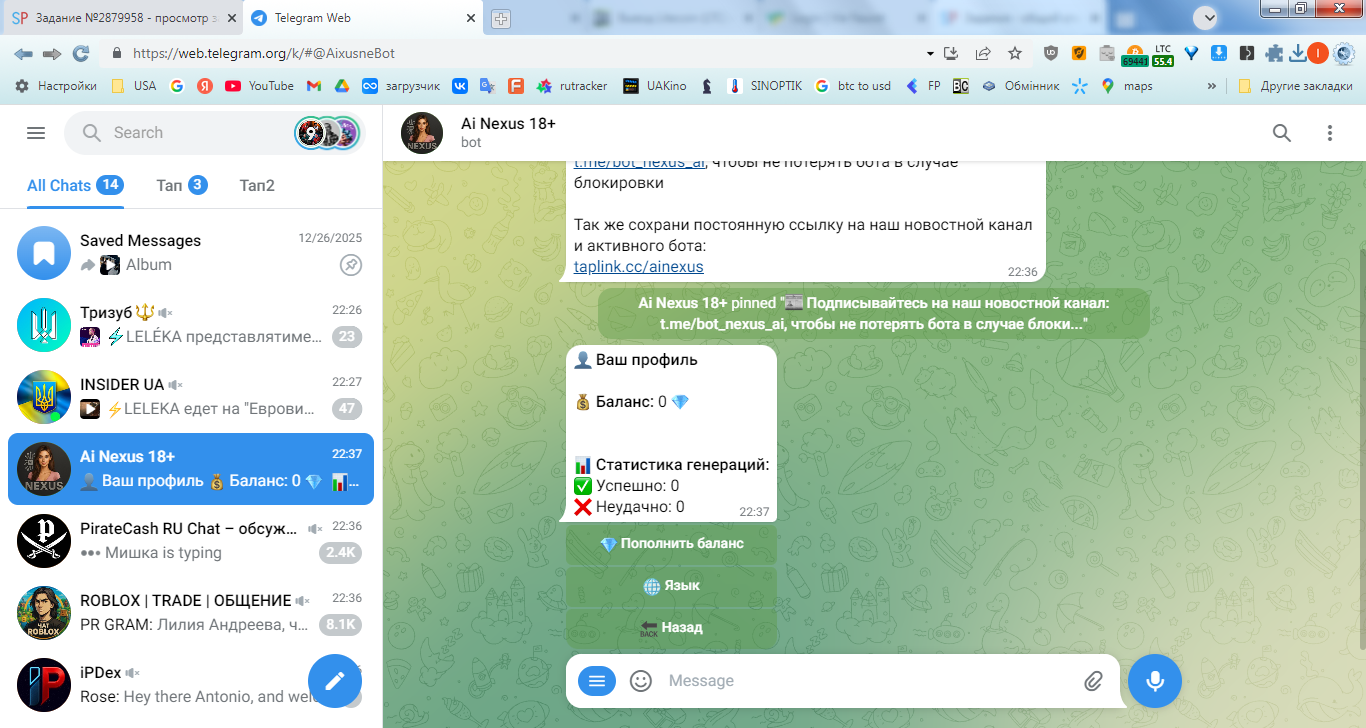Open the Google Translate bookmark icon
Viewport: 1366px width, 728px height.
pos(488,86)
